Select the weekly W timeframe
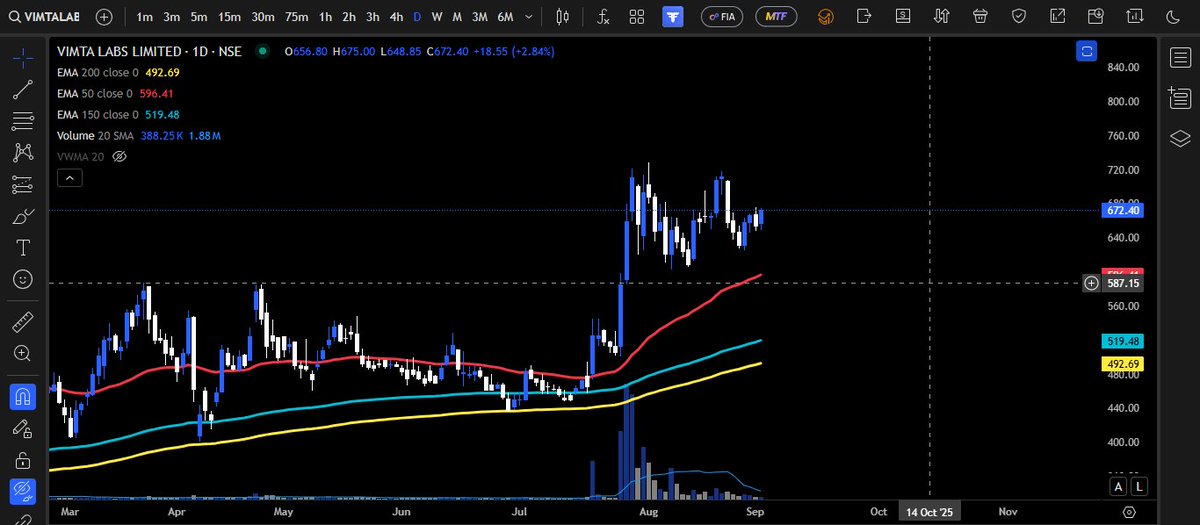This screenshot has width=1200, height=525. point(437,17)
